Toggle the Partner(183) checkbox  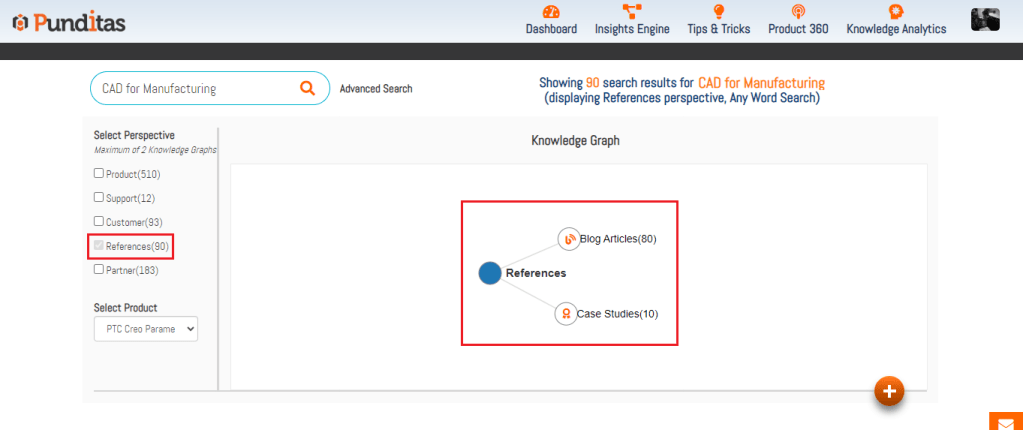[x=98, y=269]
